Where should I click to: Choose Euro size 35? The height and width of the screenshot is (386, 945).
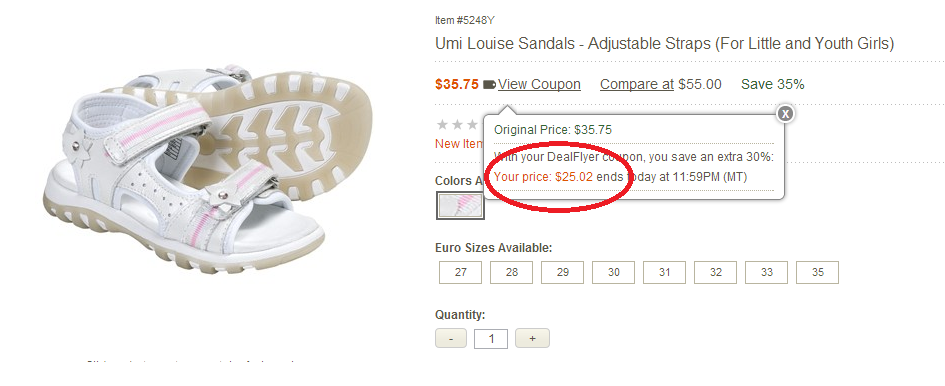(x=817, y=273)
